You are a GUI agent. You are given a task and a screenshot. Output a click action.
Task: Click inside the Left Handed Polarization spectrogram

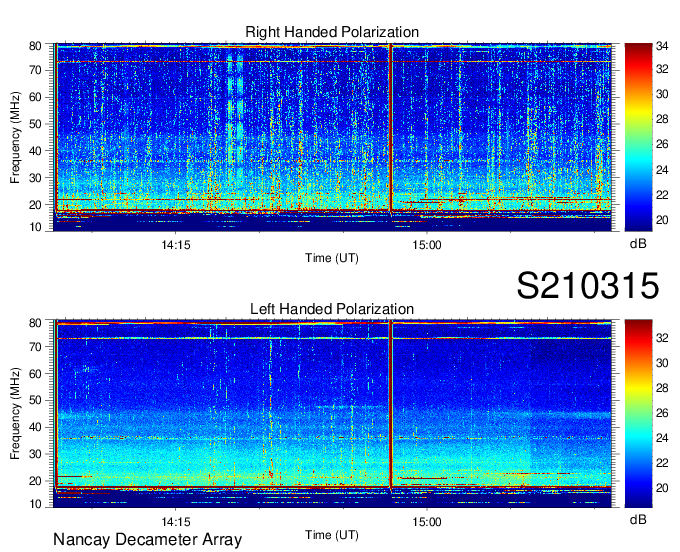click(332, 414)
